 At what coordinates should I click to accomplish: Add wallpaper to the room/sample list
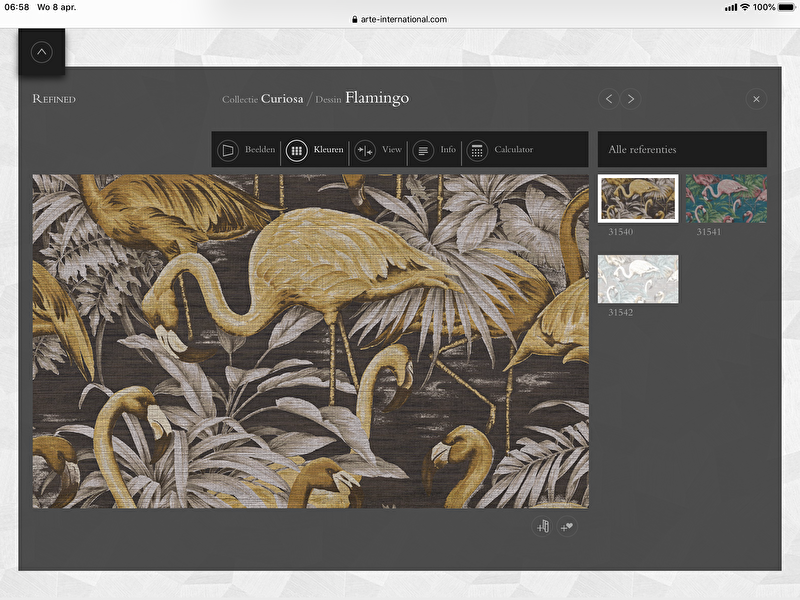tap(542, 527)
